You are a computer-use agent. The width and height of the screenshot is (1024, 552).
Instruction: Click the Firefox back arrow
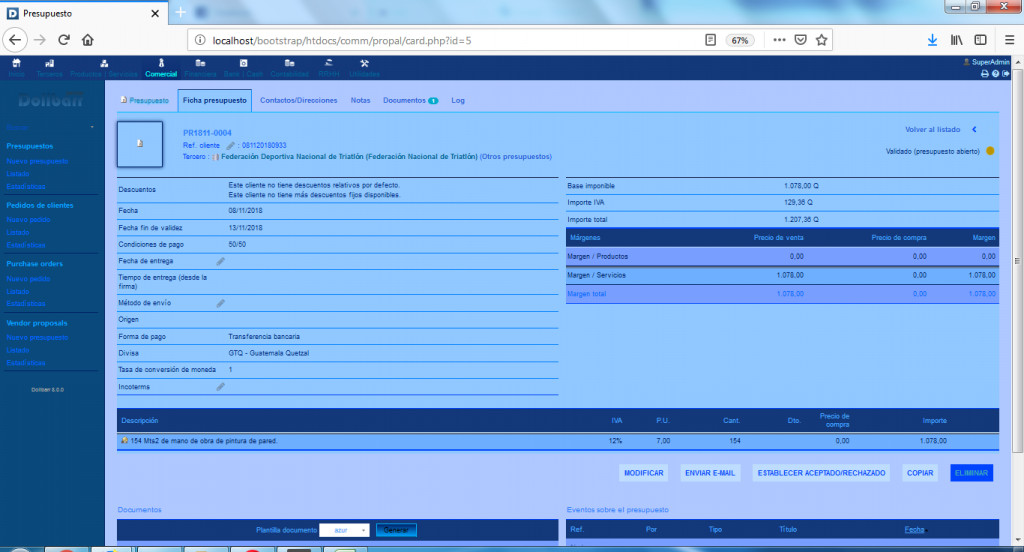[15, 40]
